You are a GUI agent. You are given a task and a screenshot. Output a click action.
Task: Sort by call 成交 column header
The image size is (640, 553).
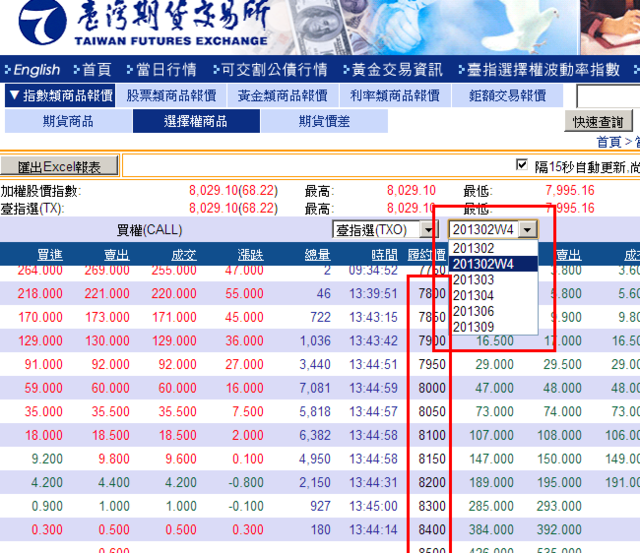click(184, 255)
